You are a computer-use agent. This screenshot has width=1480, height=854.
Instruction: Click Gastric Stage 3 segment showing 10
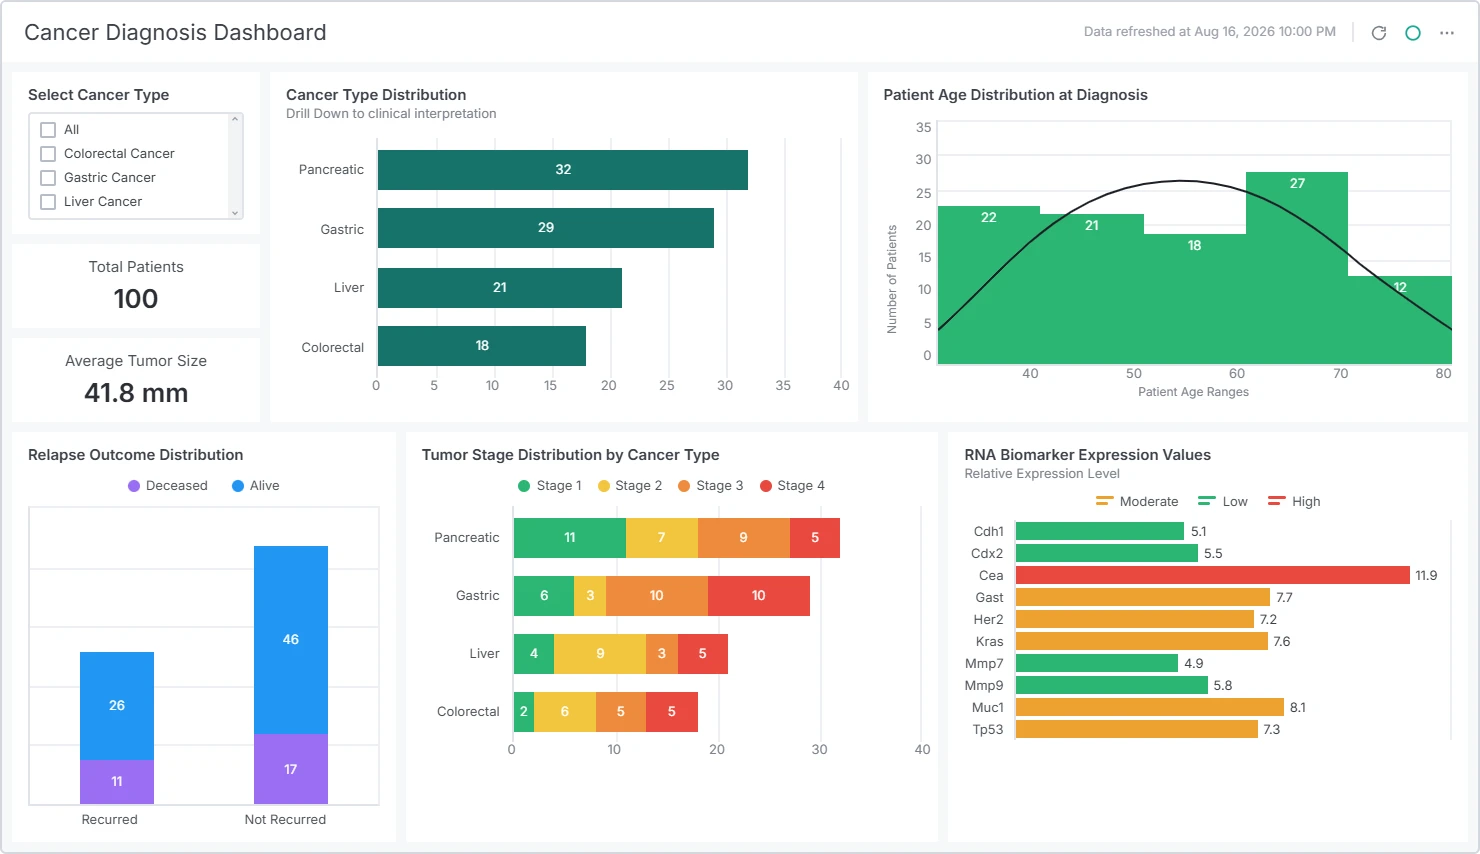pos(657,596)
